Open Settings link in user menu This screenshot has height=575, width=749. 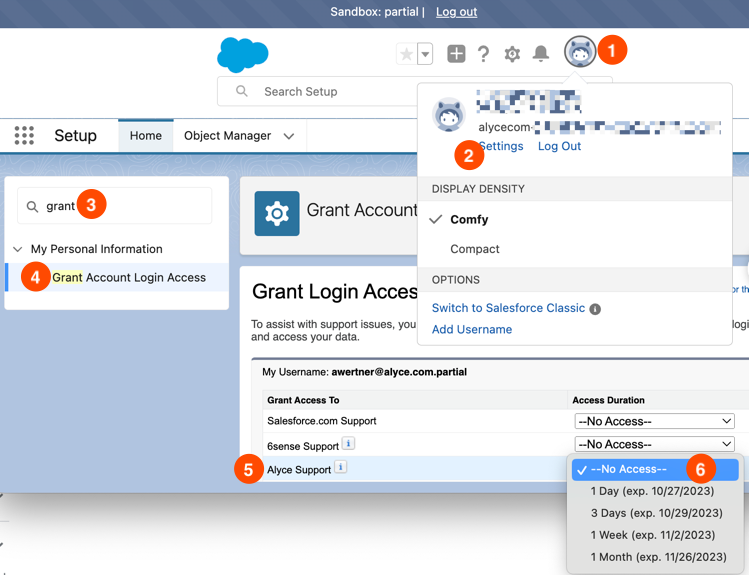502,146
